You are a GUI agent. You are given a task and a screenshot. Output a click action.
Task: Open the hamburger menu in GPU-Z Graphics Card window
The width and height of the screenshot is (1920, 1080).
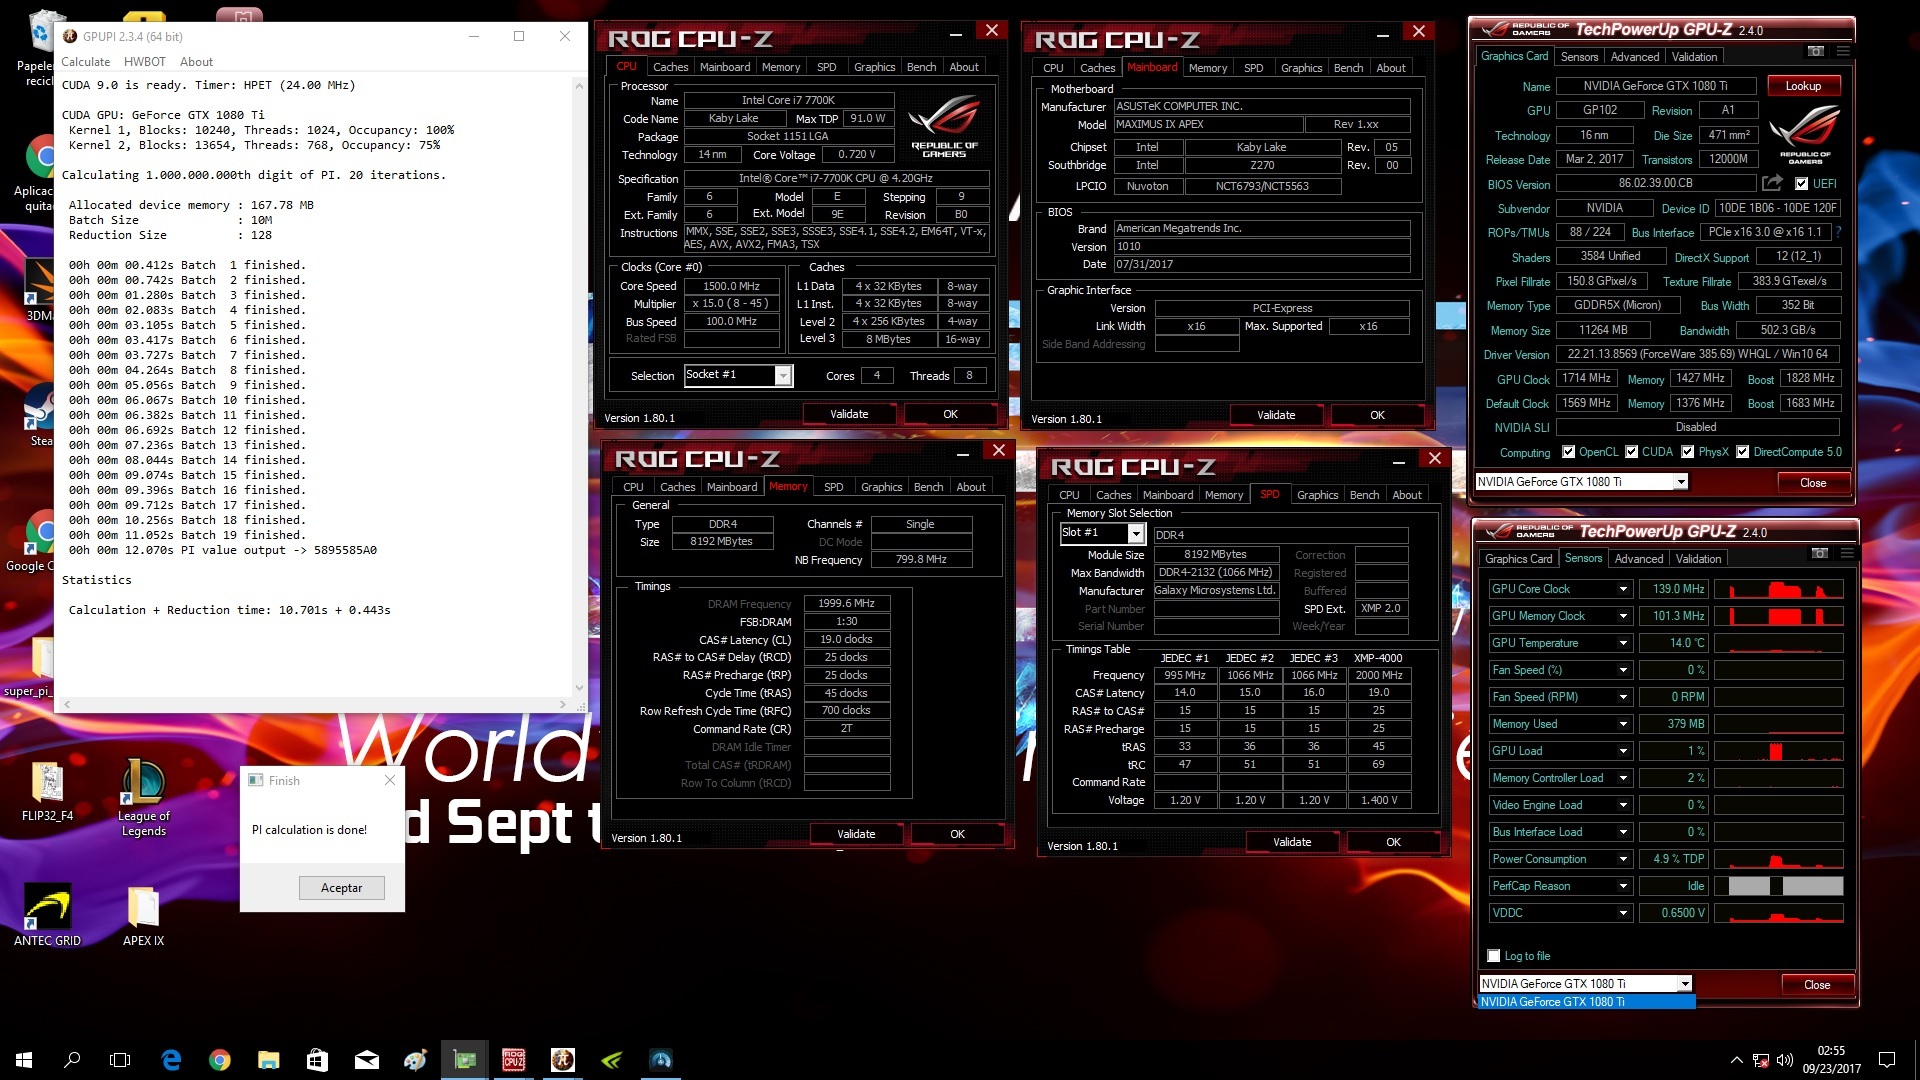tap(1843, 51)
